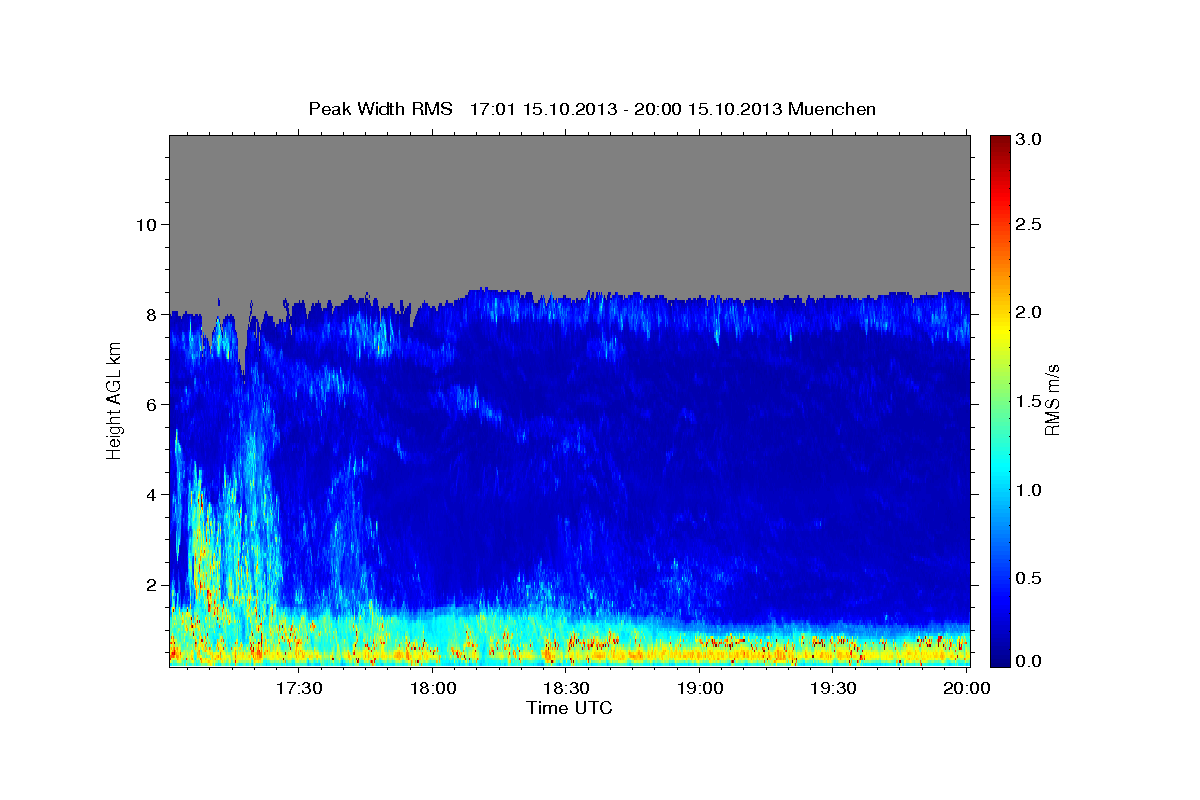The width and height of the screenshot is (1200, 800).
Task: Click the colorbar value 1.5
Action: click(x=1029, y=401)
